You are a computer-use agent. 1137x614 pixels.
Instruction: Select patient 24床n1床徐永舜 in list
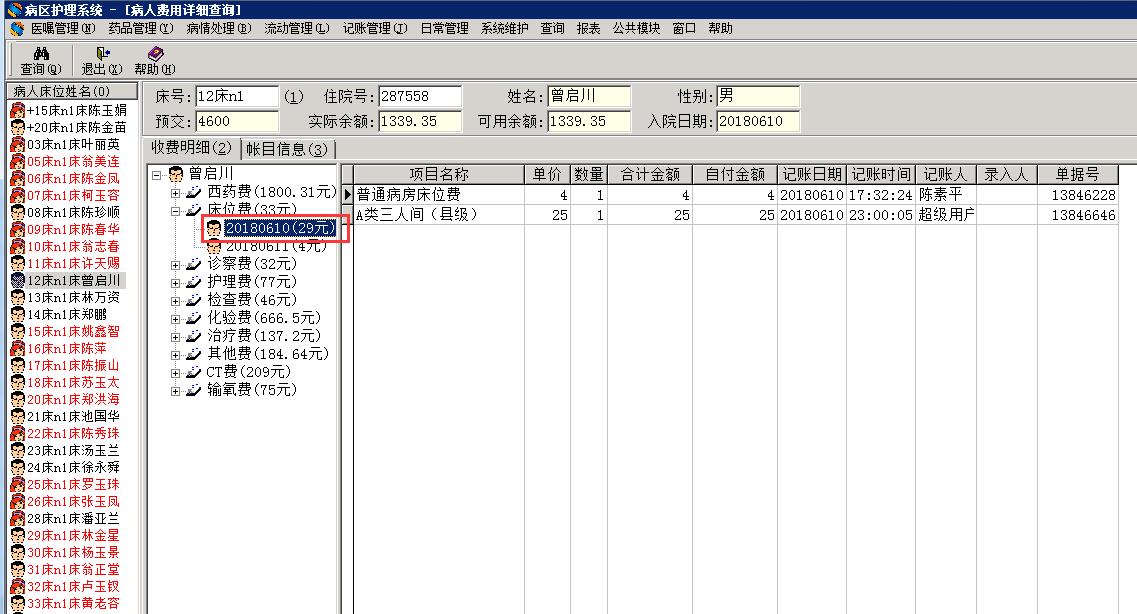[x=73, y=468]
